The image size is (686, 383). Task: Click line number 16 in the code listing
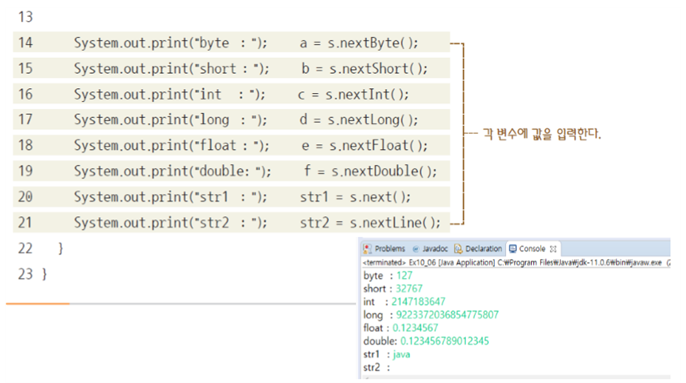click(25, 94)
